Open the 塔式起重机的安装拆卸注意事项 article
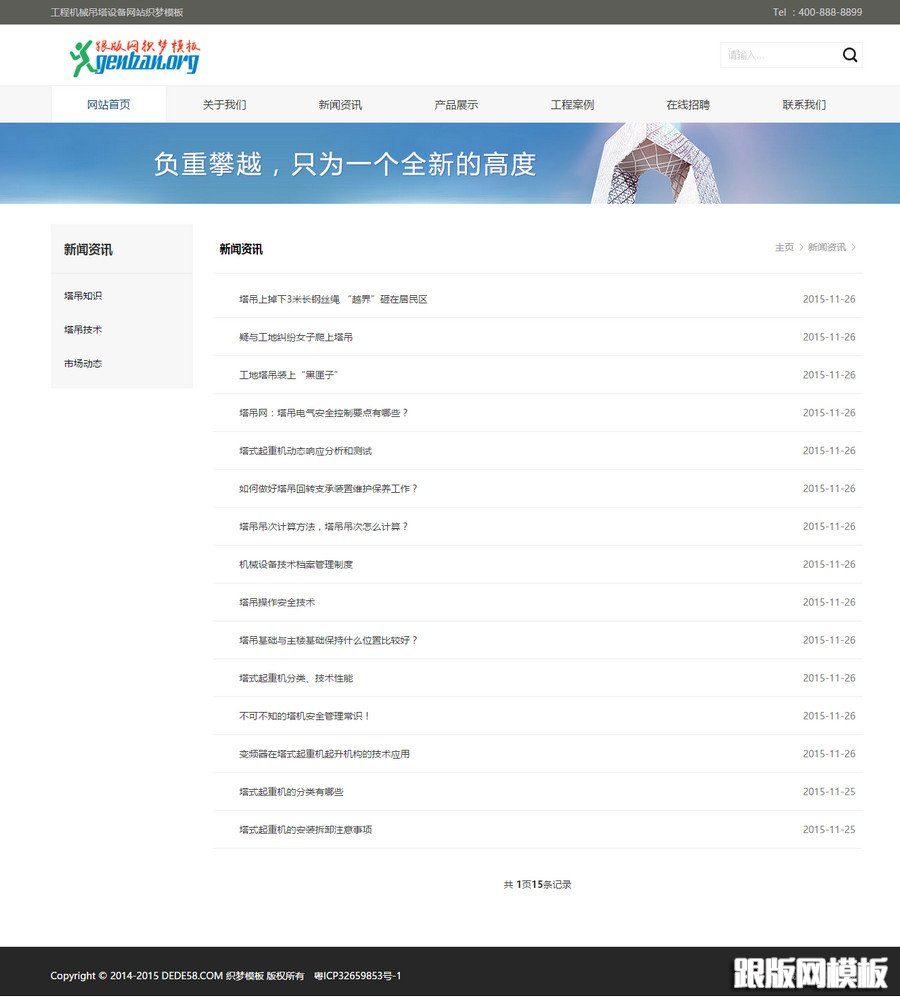900x997 pixels. tap(307, 829)
